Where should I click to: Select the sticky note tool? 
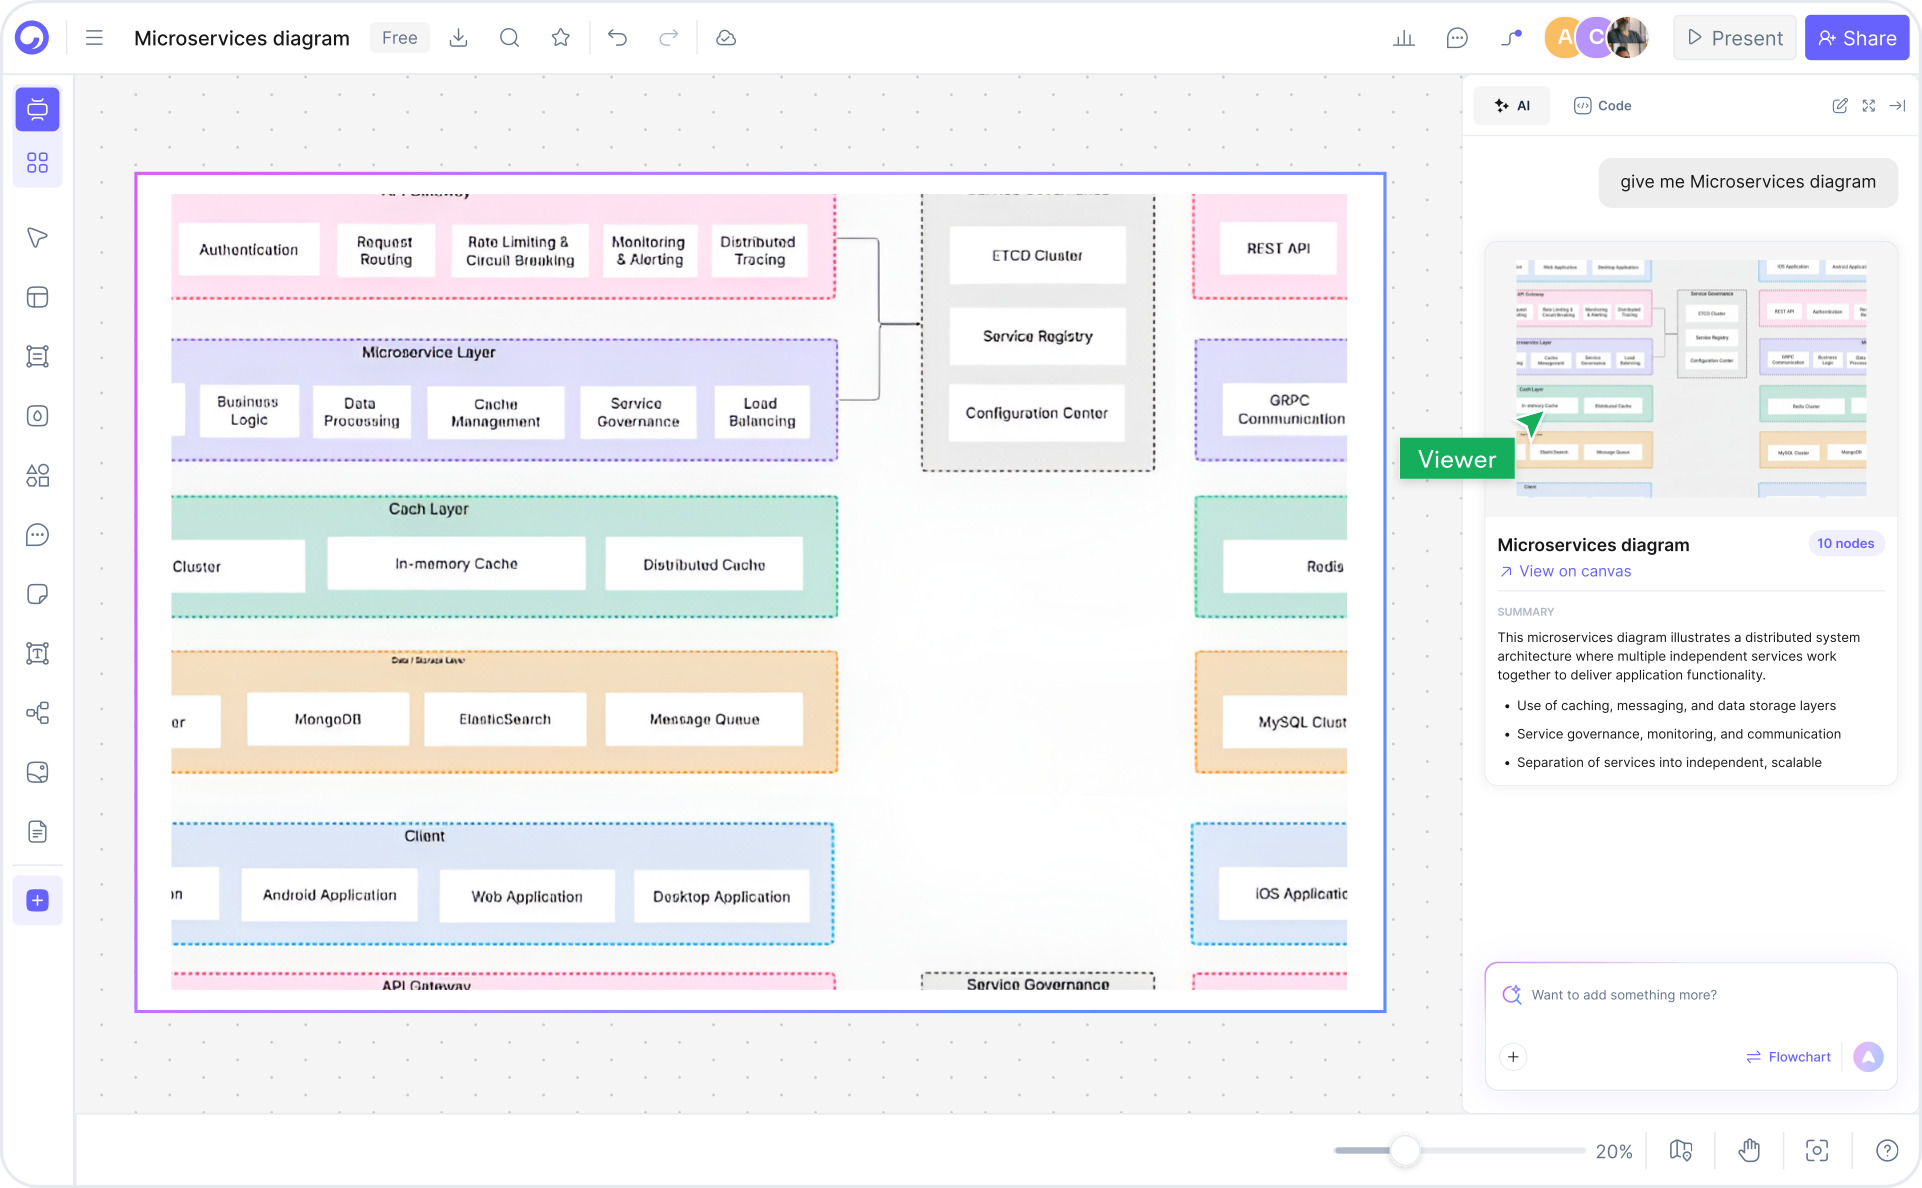[37, 594]
